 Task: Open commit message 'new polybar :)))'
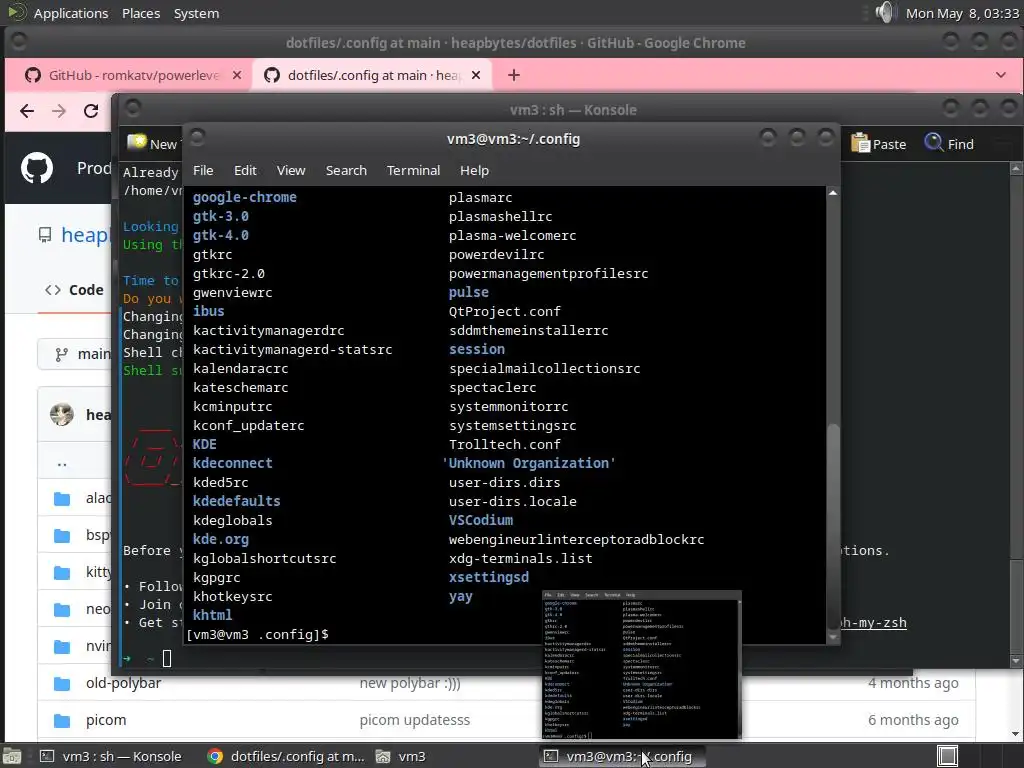coord(410,683)
